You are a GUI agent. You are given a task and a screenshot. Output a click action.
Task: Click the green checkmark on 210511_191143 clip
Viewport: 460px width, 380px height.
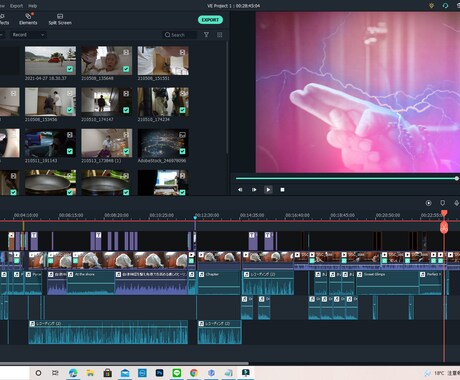click(70, 151)
